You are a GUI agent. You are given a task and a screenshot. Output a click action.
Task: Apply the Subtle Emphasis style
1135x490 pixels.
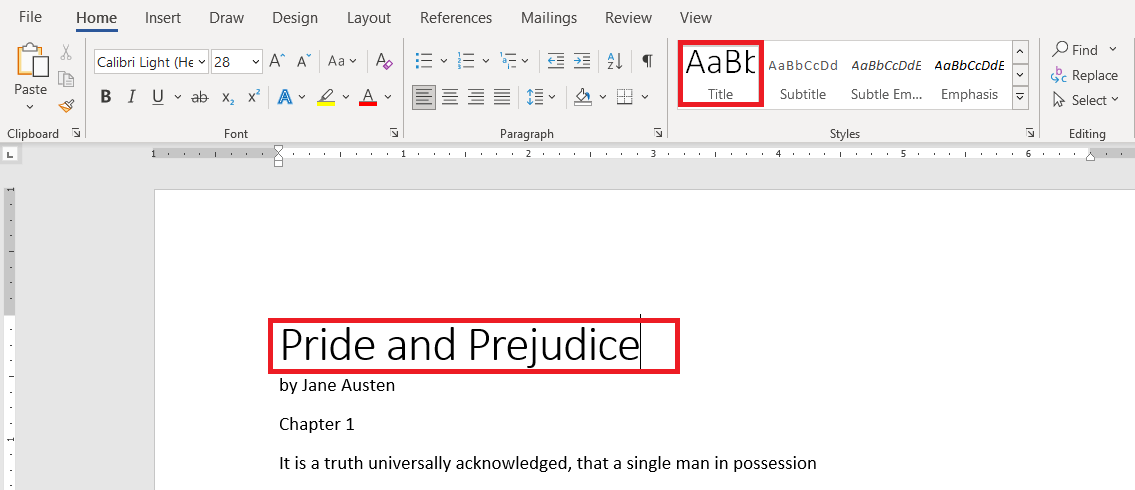coord(886,75)
